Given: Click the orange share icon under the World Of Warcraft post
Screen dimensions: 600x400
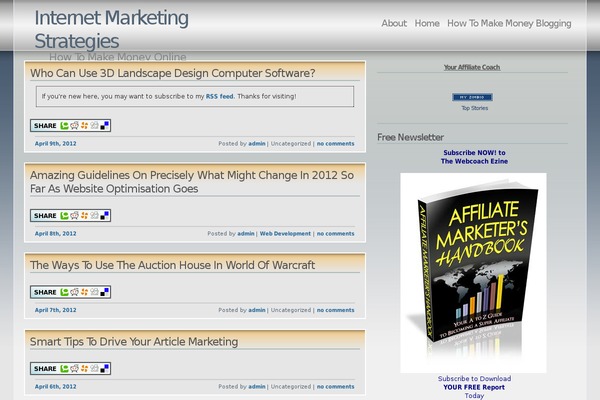Looking at the screenshot, I should (84, 292).
